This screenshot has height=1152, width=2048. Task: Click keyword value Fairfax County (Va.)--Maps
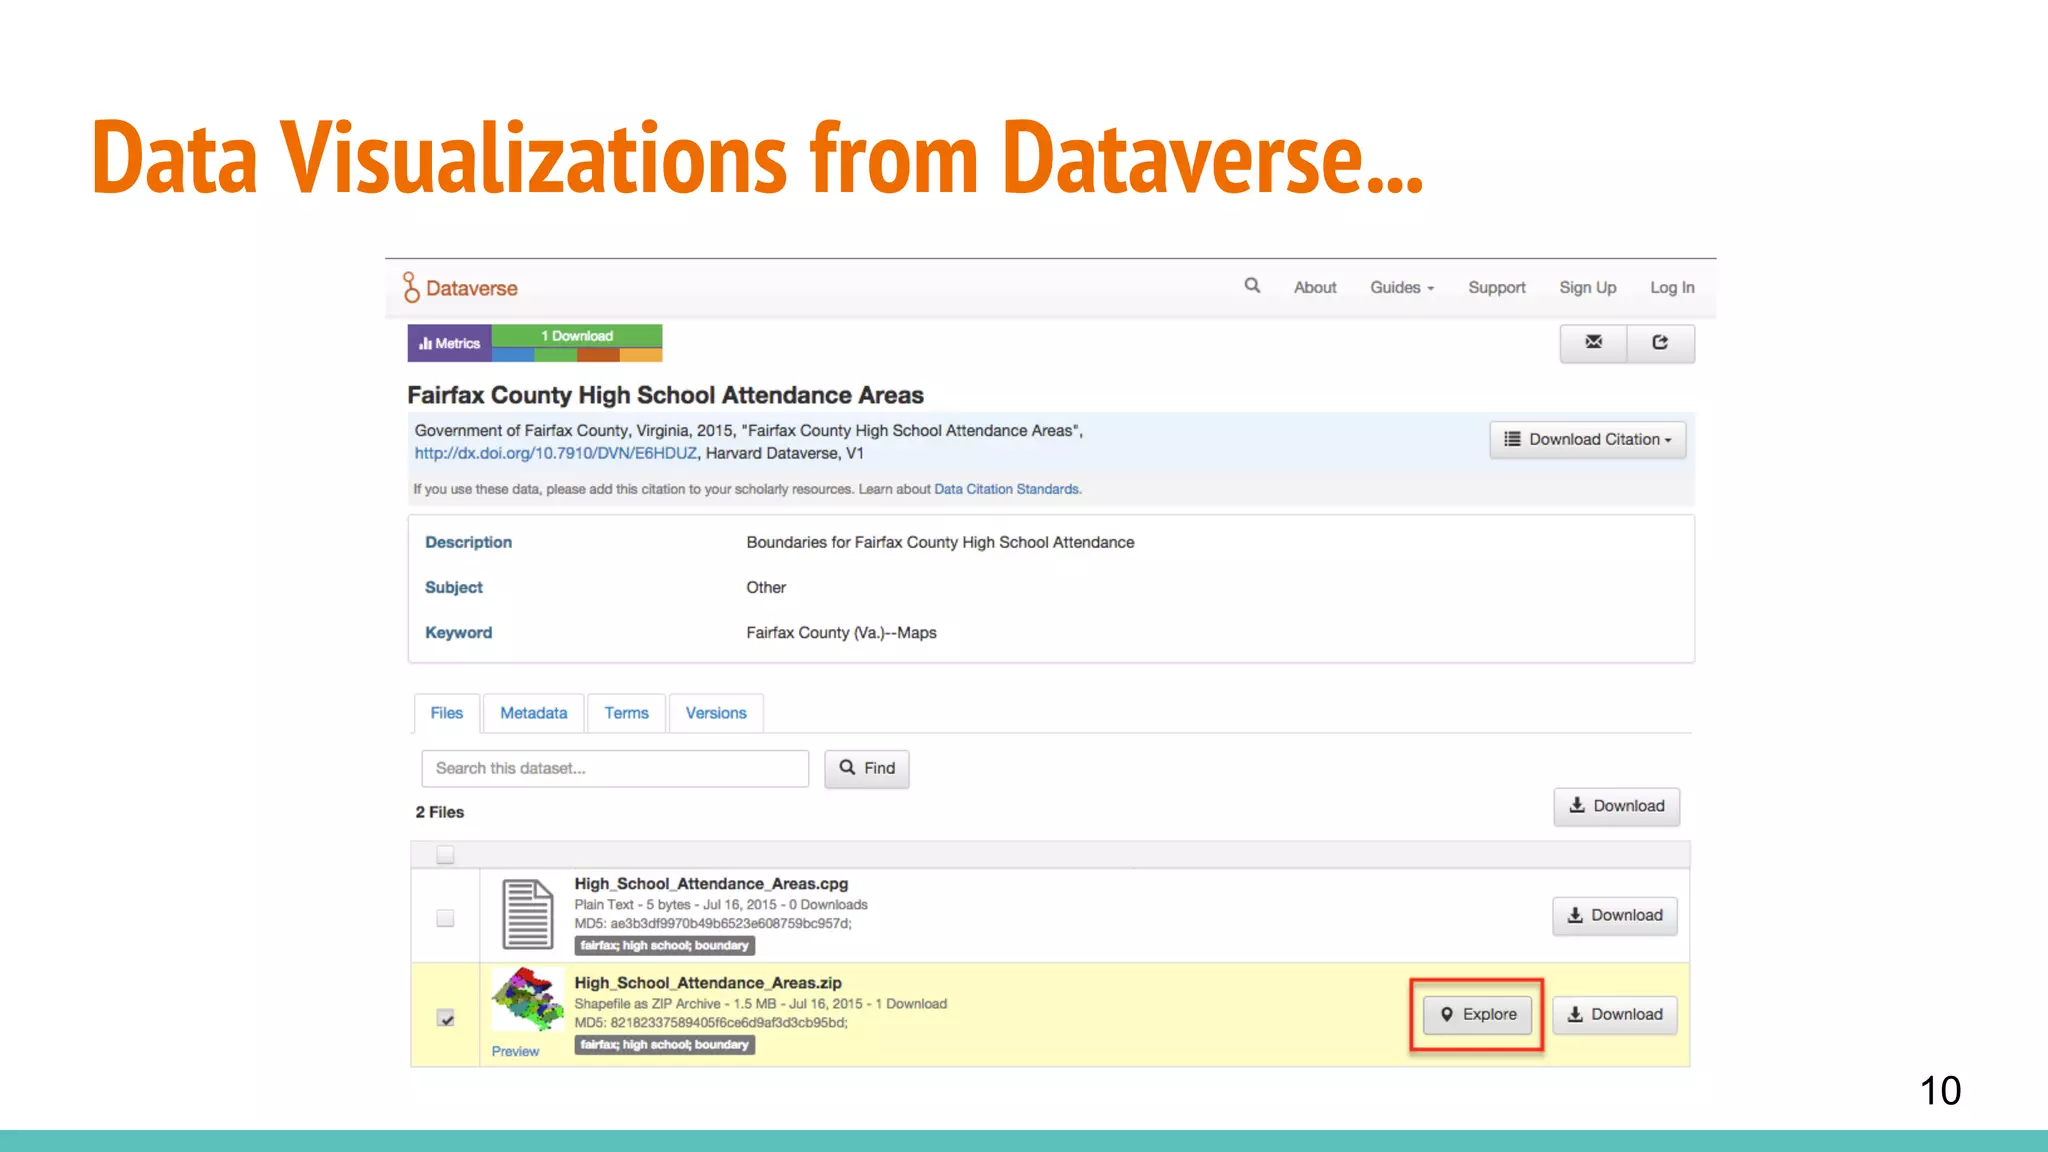tap(841, 632)
